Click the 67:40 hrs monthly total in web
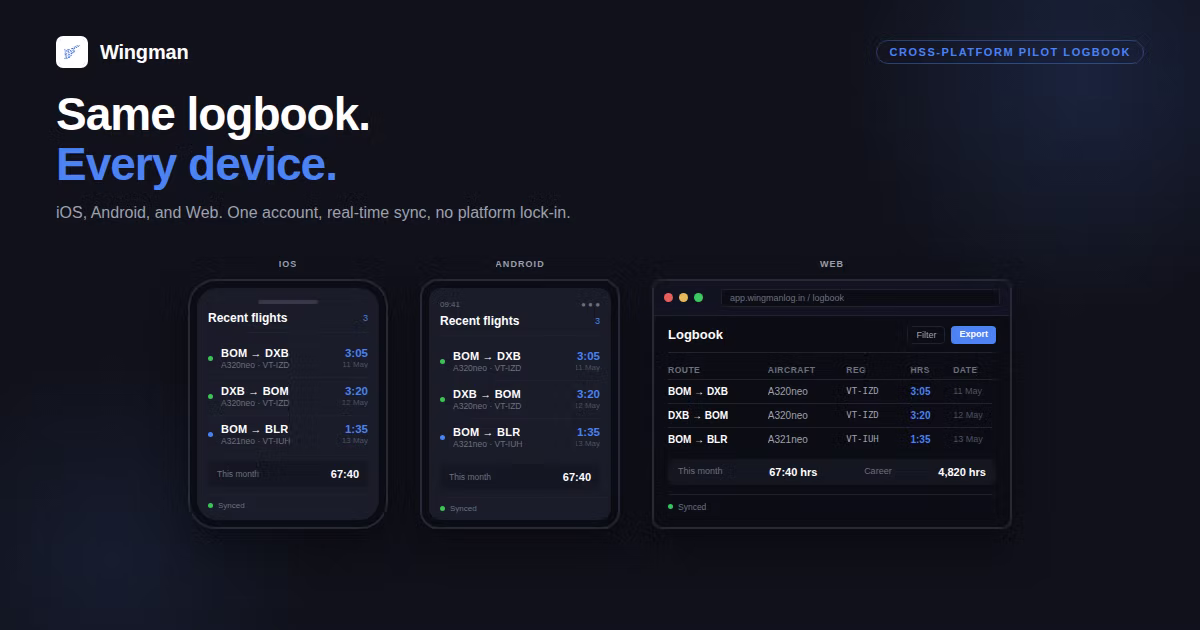 pos(793,472)
